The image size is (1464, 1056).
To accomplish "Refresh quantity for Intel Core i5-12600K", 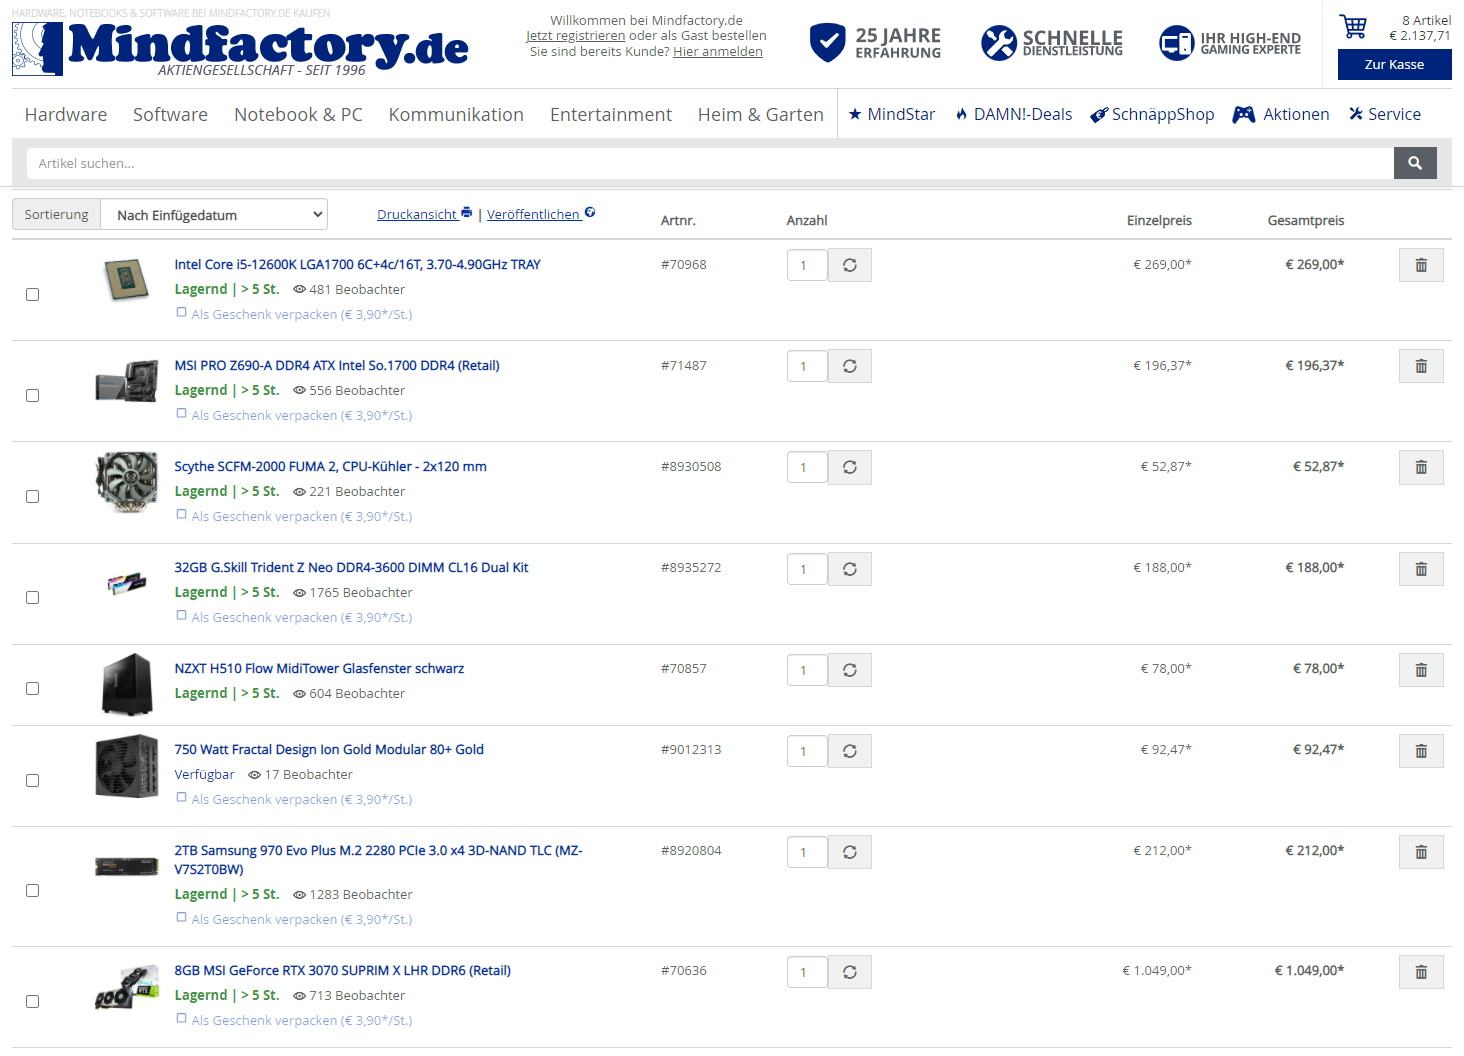I will click(x=850, y=265).
